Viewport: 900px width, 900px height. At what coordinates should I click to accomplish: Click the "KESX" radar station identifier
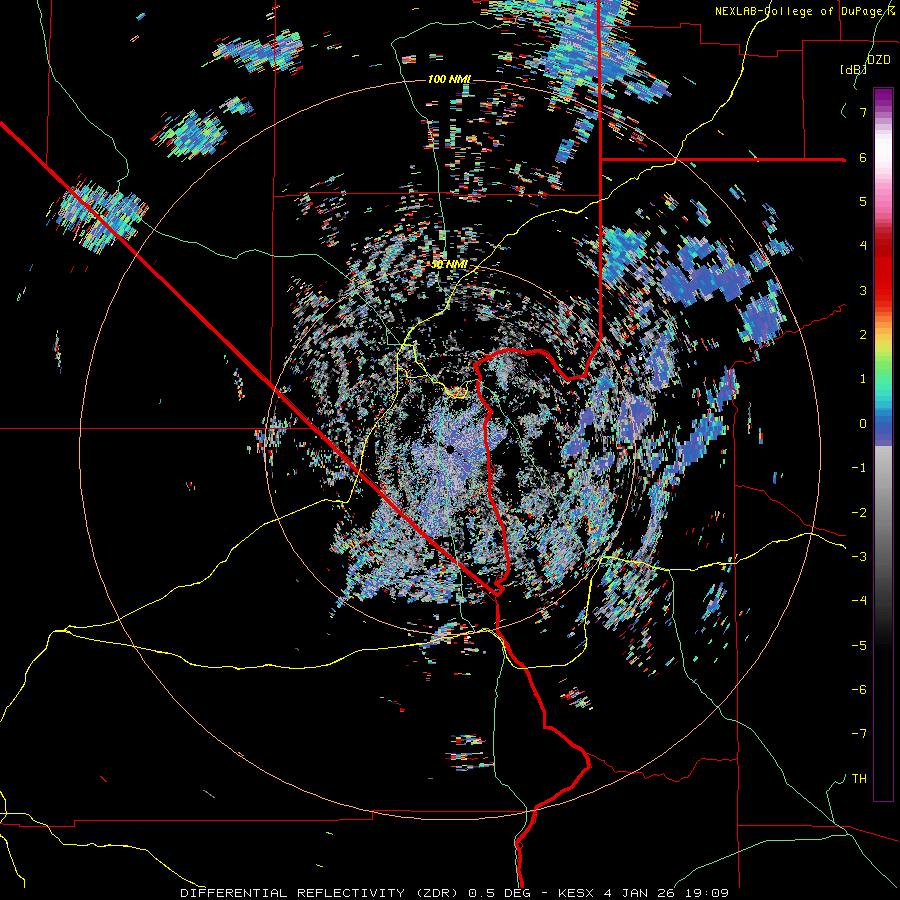577,893
